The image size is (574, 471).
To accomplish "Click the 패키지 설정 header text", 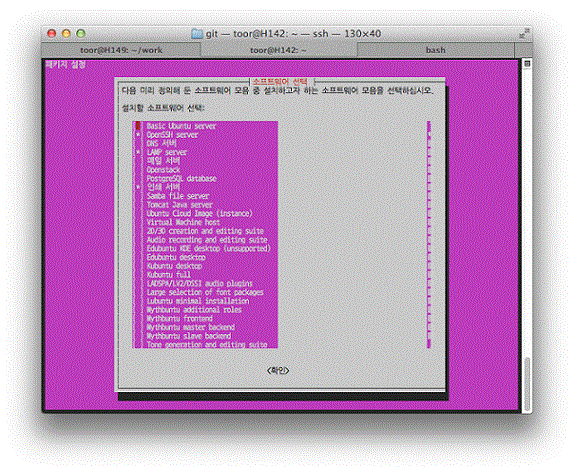I will click(66, 65).
